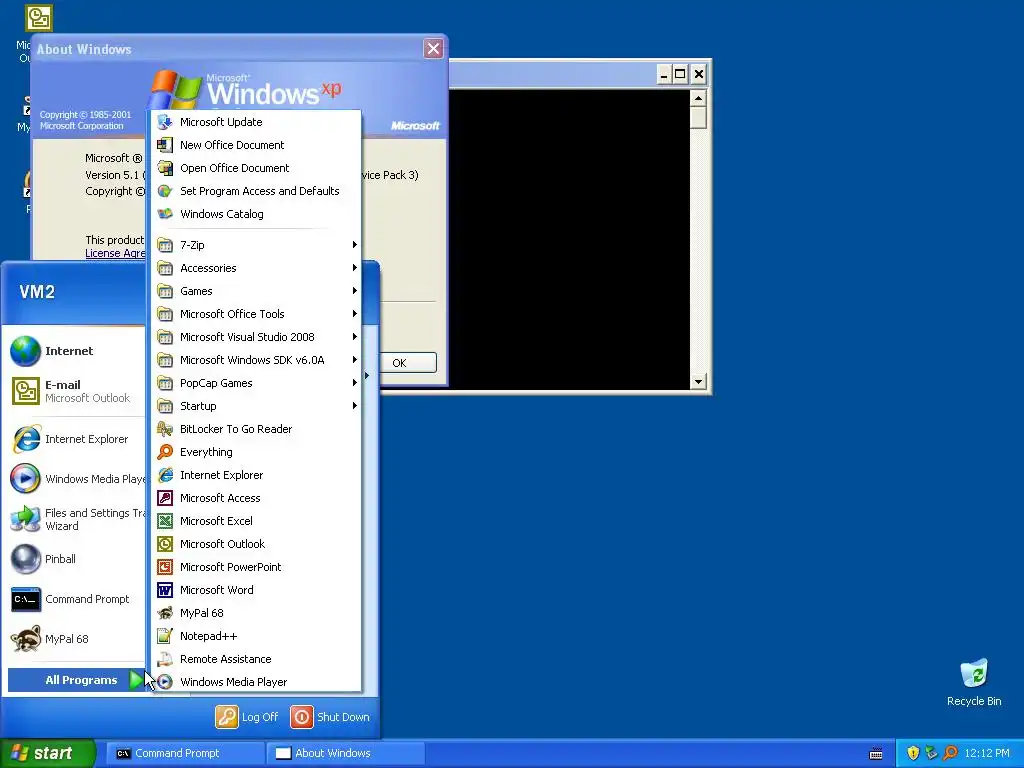The width and height of the screenshot is (1024, 768).
Task: Click the Shut Down button
Action: tap(330, 716)
